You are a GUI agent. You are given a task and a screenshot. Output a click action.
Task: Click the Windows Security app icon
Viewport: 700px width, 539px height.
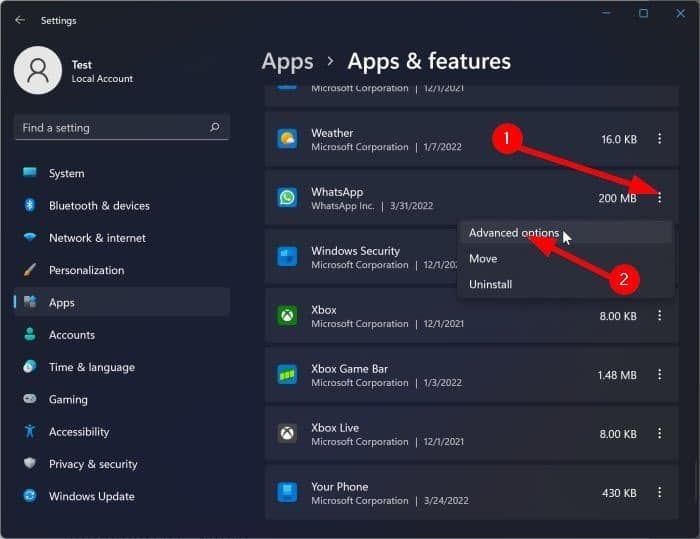click(x=287, y=257)
